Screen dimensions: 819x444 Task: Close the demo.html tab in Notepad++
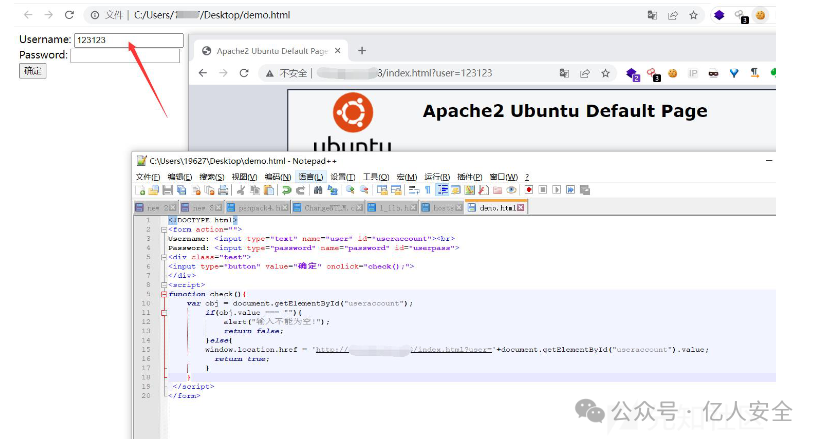coord(520,208)
